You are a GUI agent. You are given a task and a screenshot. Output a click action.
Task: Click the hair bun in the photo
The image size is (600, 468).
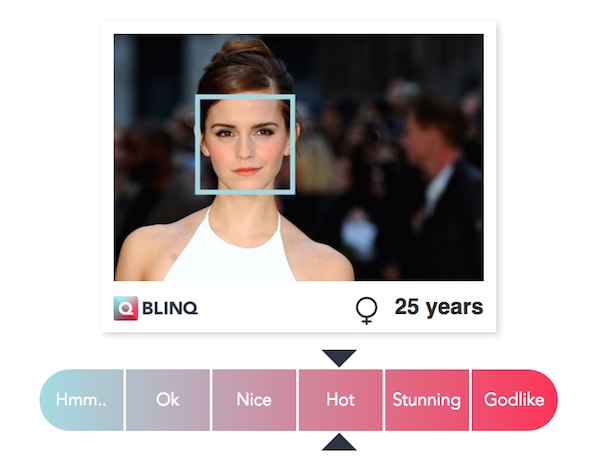243,50
